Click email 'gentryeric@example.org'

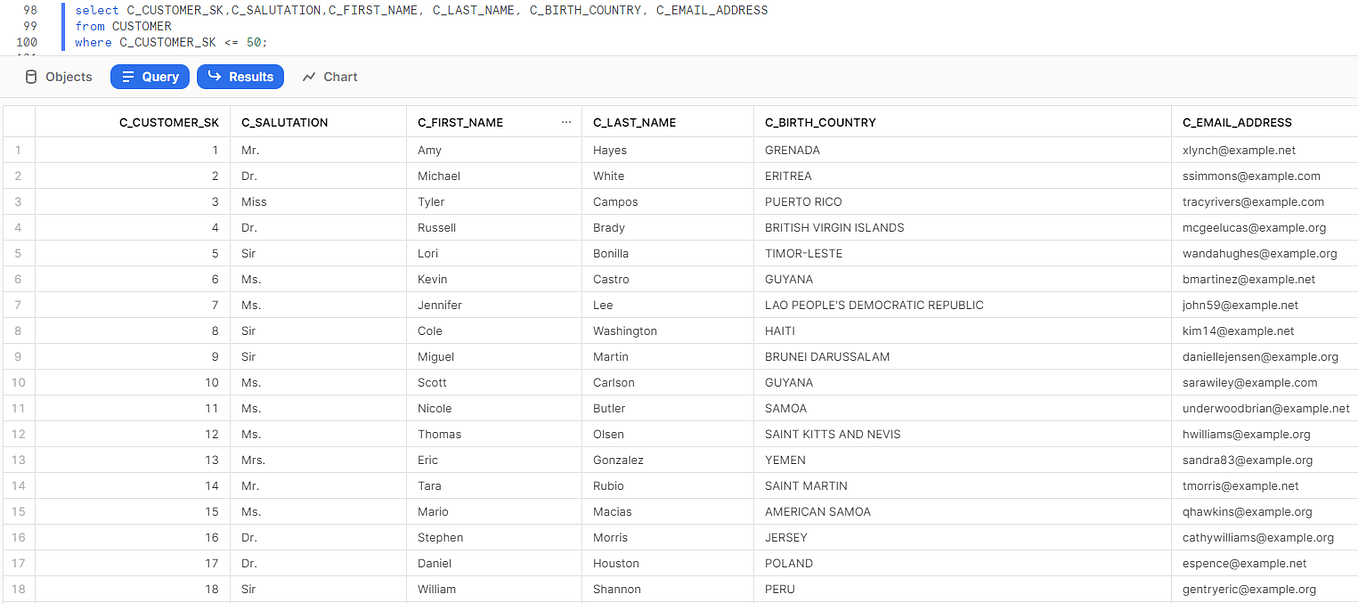pos(1249,590)
